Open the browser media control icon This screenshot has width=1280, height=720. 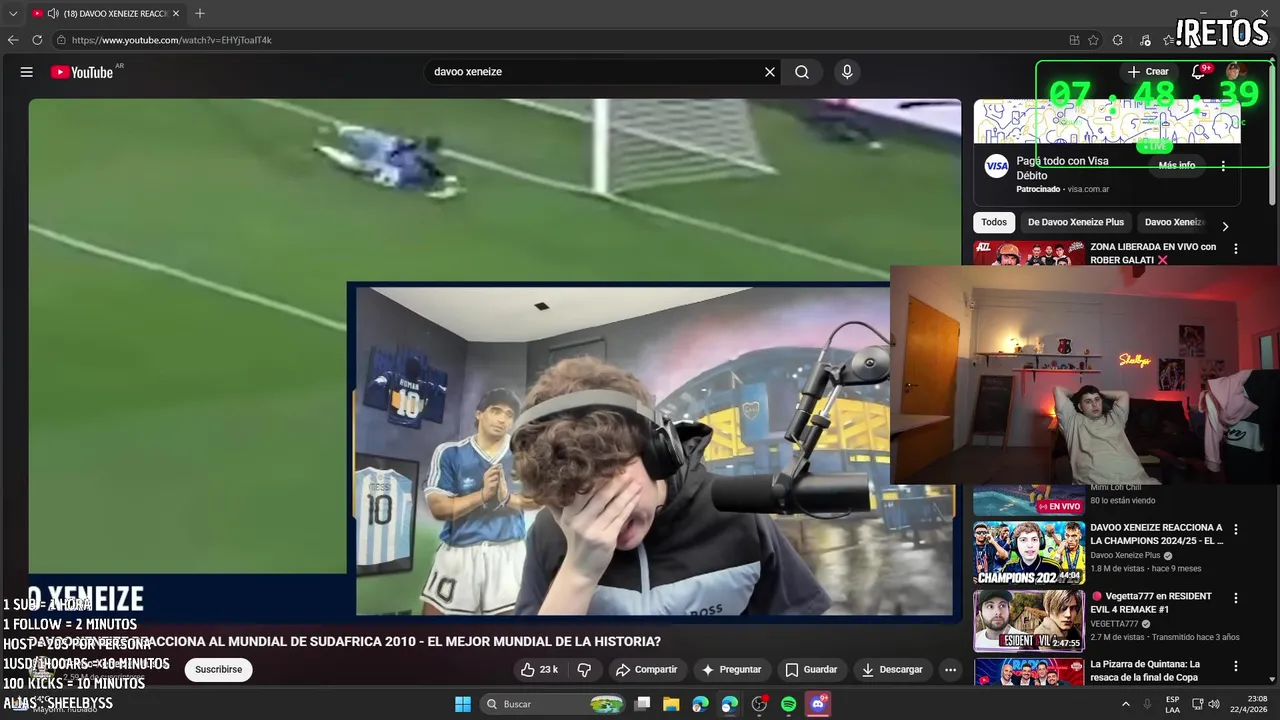tap(1145, 40)
